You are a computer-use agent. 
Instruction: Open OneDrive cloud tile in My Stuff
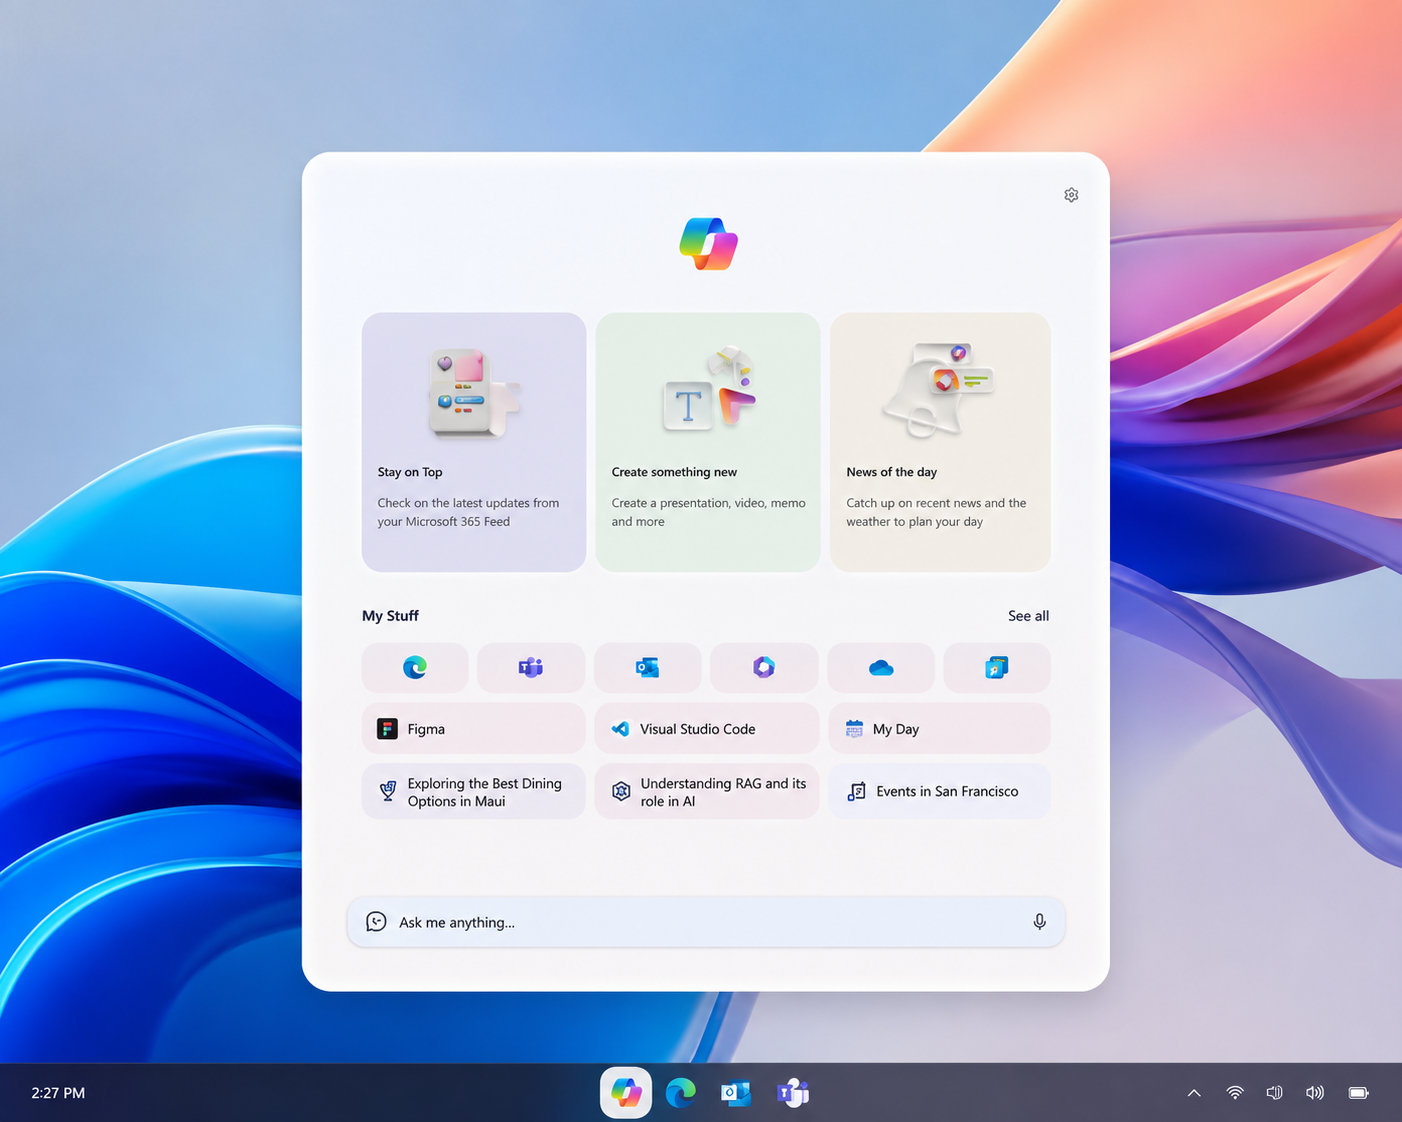pos(881,668)
